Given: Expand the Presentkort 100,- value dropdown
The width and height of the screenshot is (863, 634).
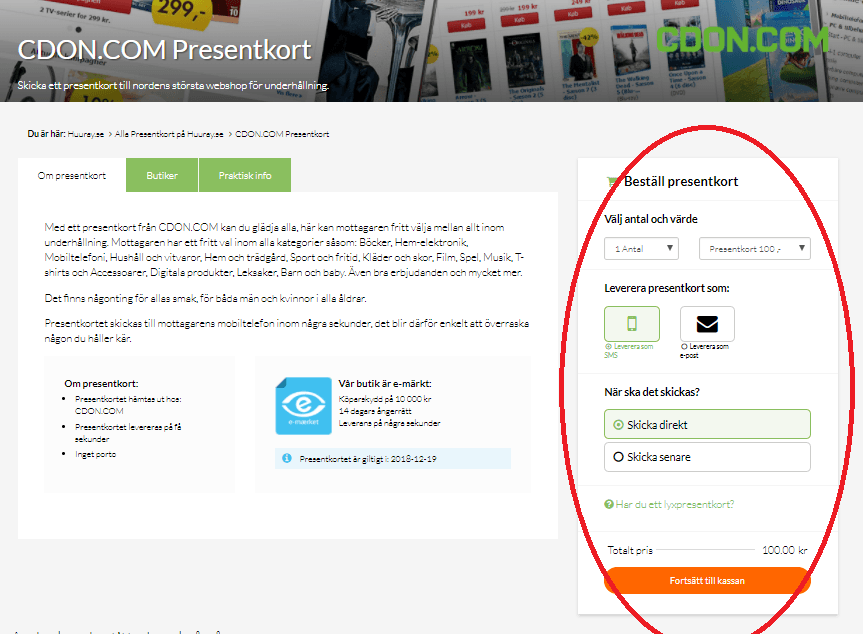Looking at the screenshot, I should [755, 248].
